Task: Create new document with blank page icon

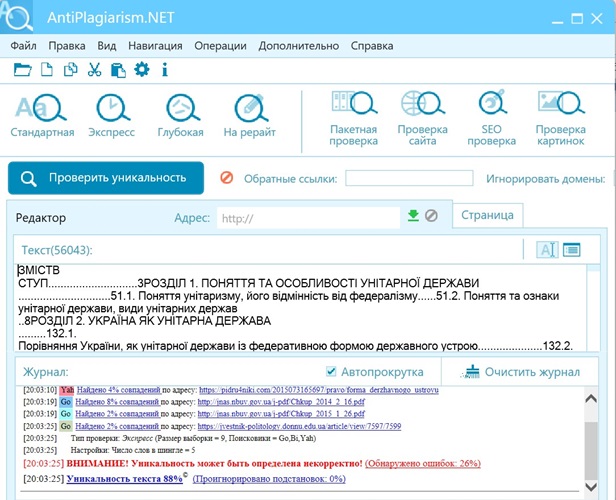Action: click(x=47, y=70)
